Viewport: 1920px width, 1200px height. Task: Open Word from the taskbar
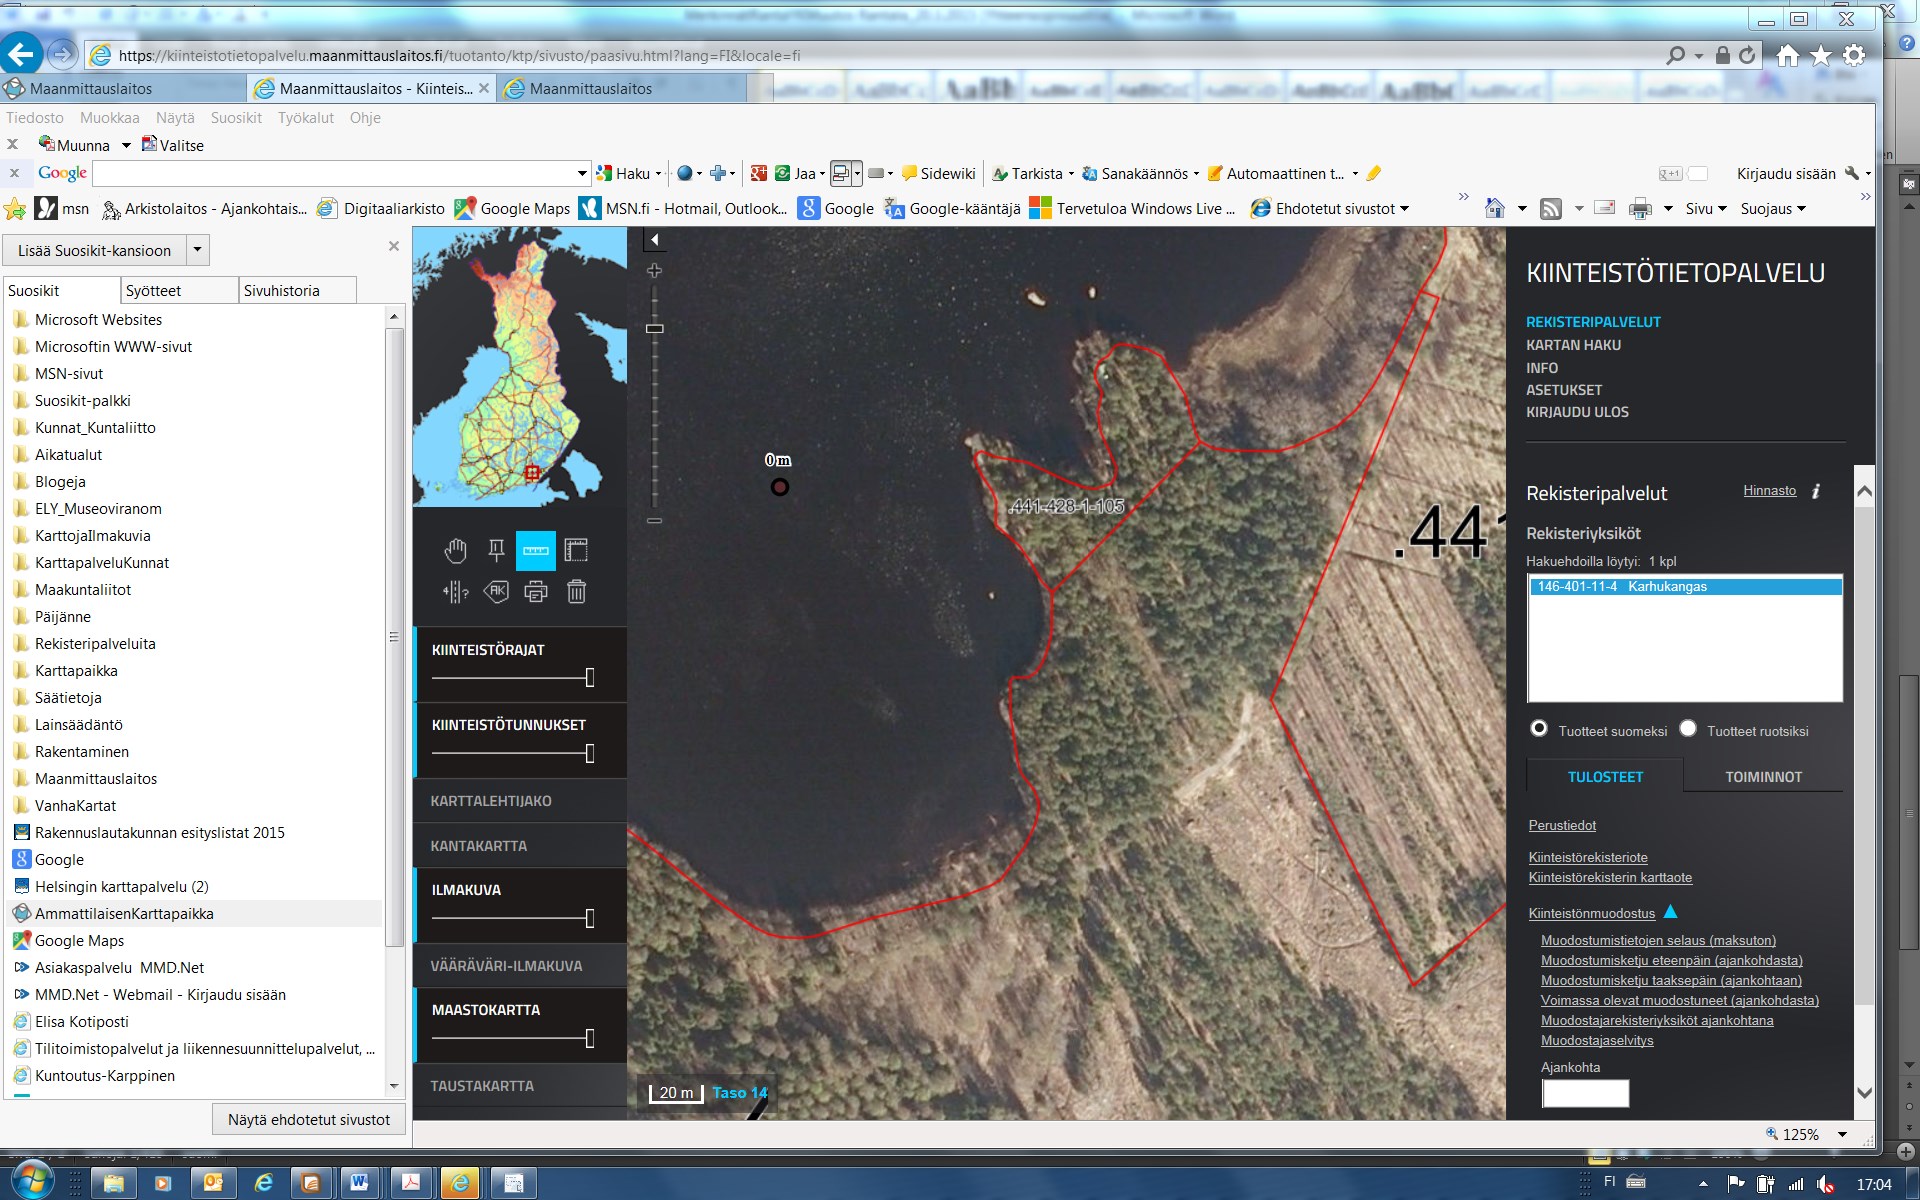(358, 1183)
